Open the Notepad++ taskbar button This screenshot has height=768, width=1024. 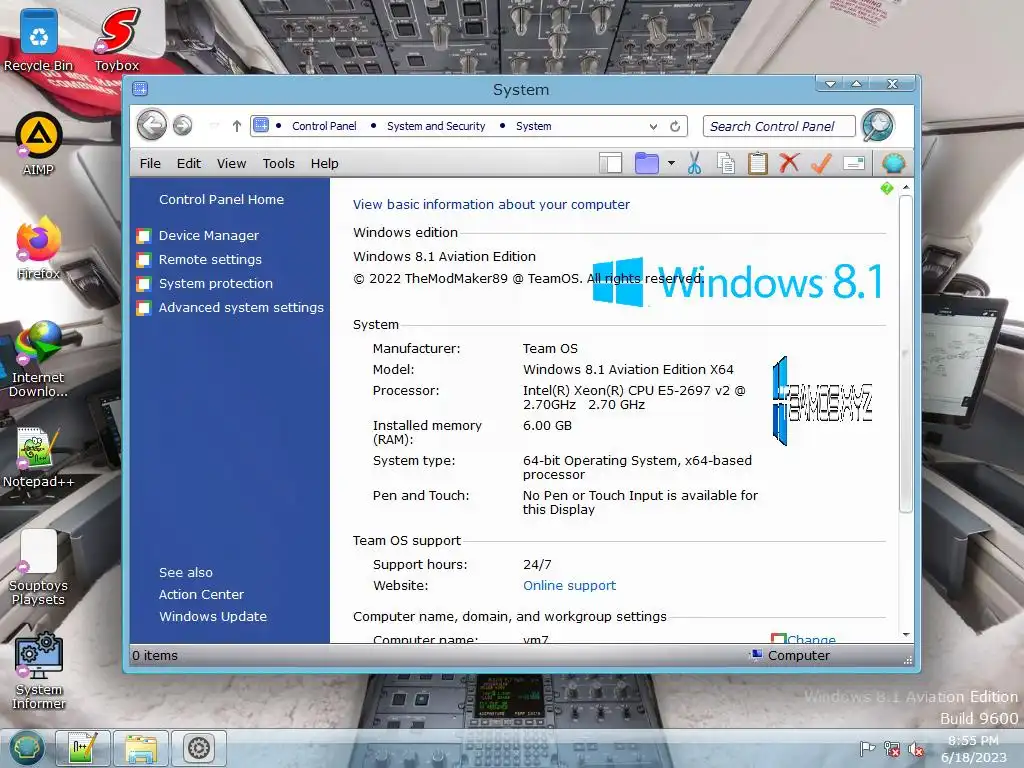82,748
